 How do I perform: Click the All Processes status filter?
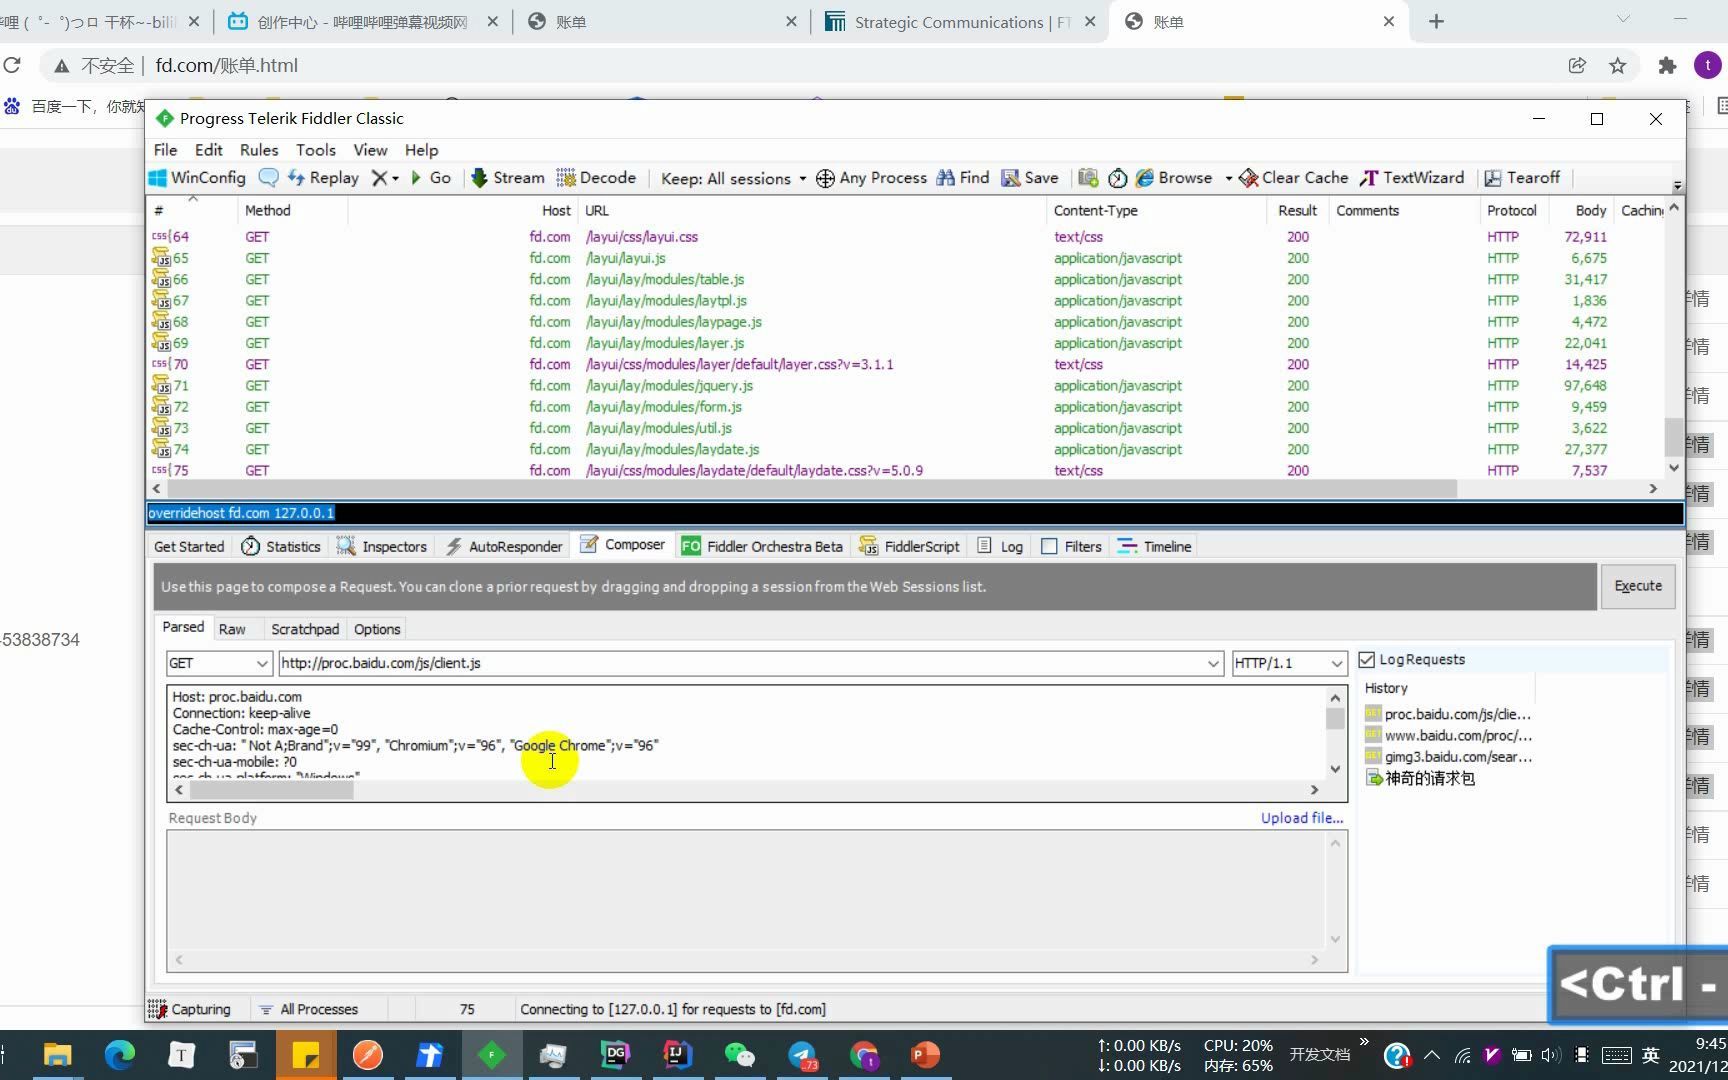click(308, 1009)
